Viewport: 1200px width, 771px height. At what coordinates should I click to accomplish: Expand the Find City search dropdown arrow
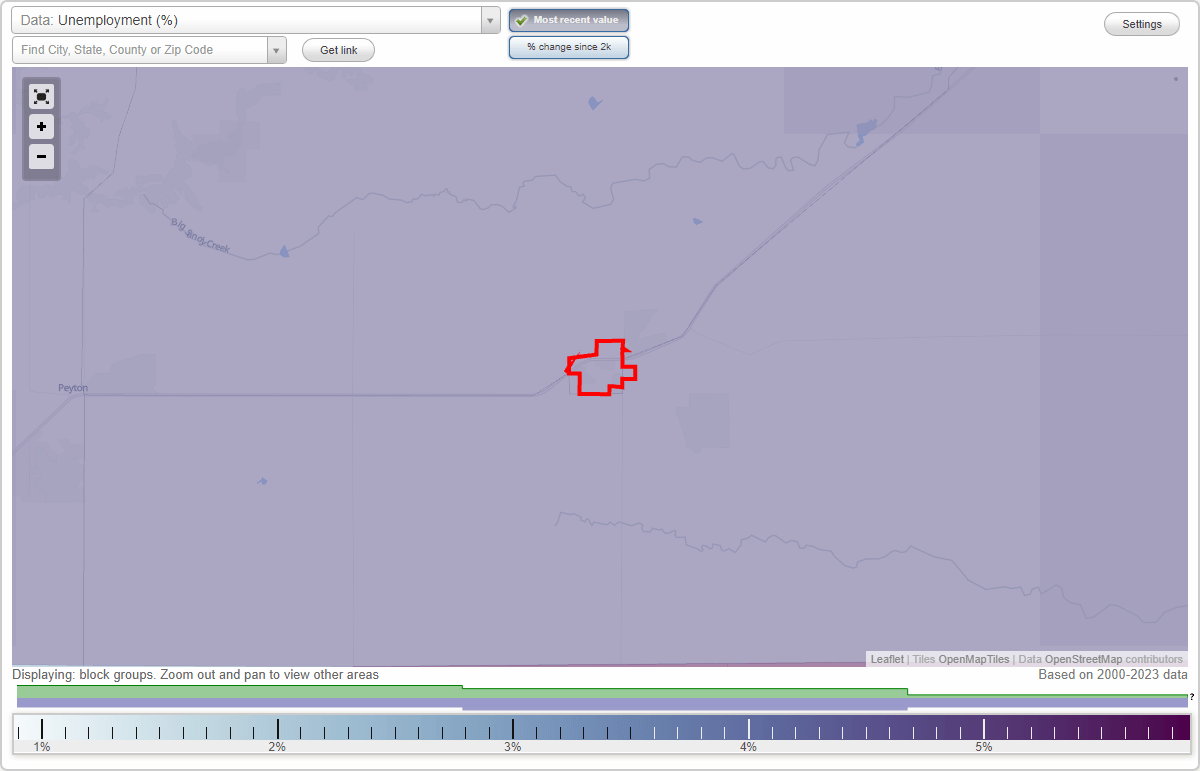click(x=277, y=49)
